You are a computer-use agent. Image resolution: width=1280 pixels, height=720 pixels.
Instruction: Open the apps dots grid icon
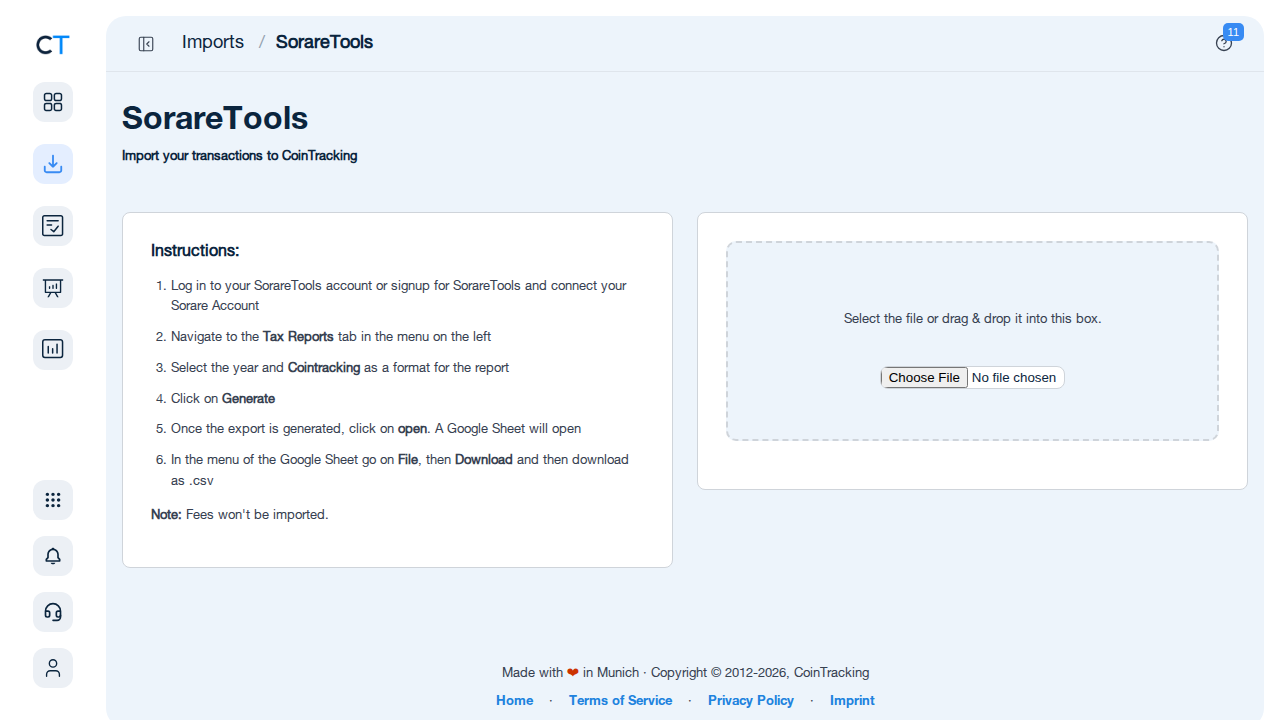(53, 500)
